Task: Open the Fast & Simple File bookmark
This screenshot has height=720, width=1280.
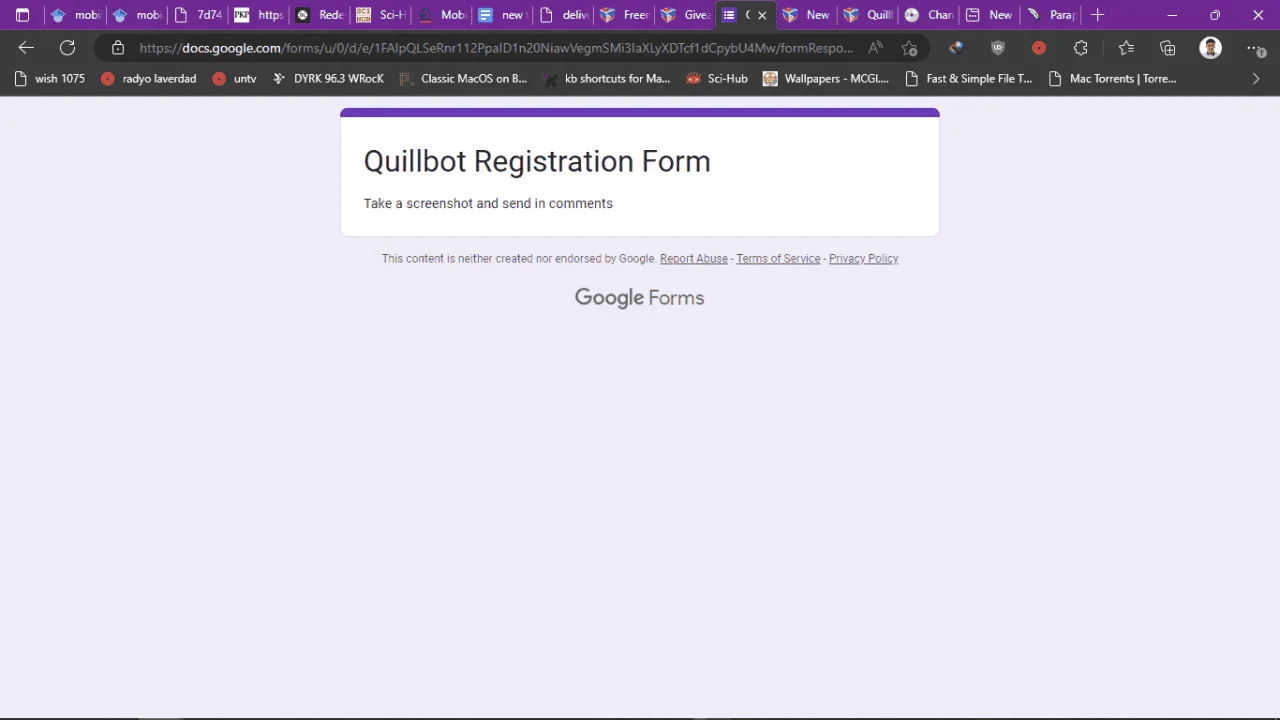Action: [968, 79]
